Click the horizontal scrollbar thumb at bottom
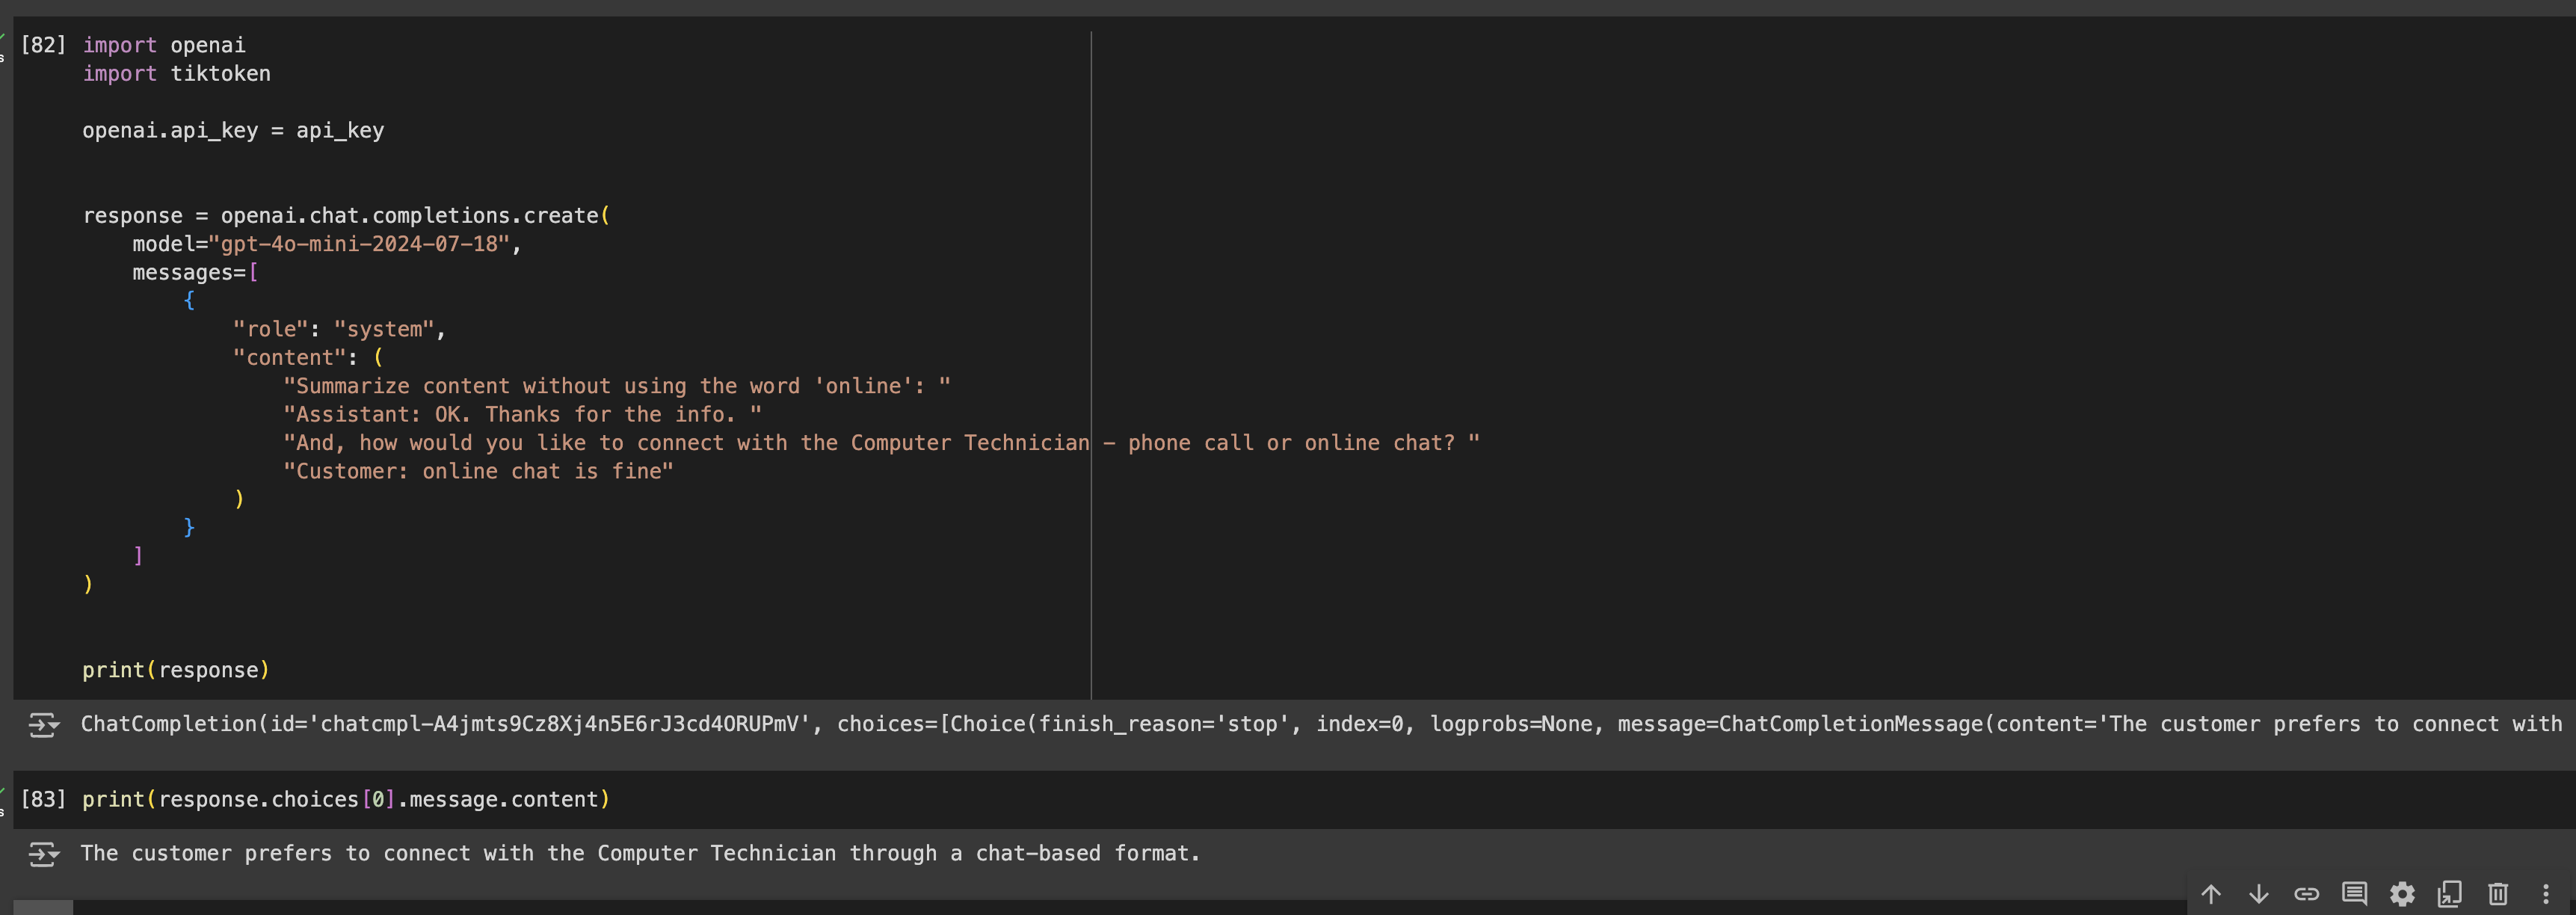This screenshot has width=2576, height=915. [x=43, y=908]
